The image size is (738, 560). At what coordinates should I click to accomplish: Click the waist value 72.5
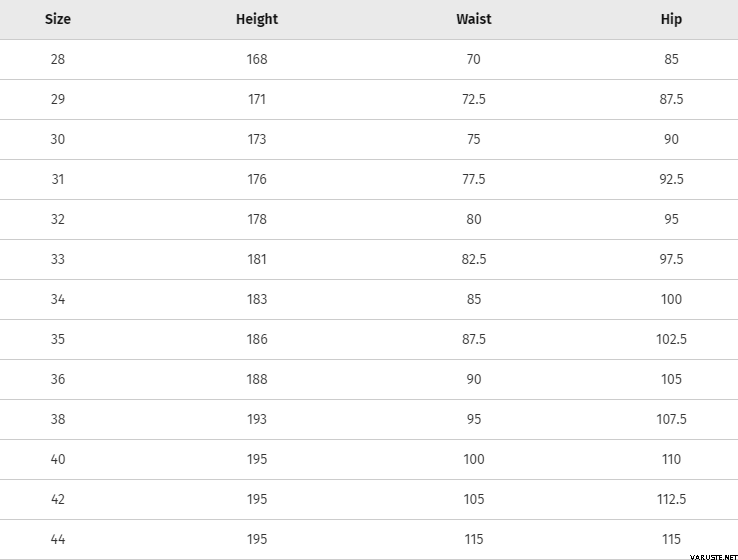pyautogui.click(x=473, y=99)
